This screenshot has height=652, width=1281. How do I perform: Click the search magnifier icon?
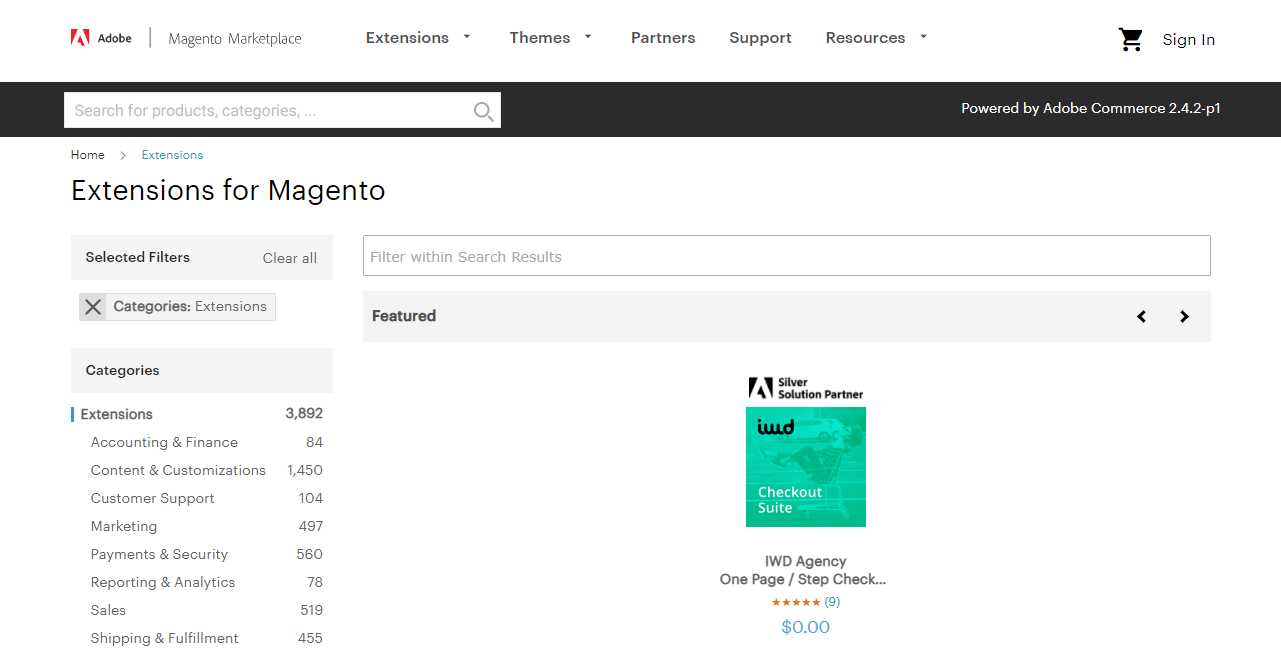coord(483,111)
